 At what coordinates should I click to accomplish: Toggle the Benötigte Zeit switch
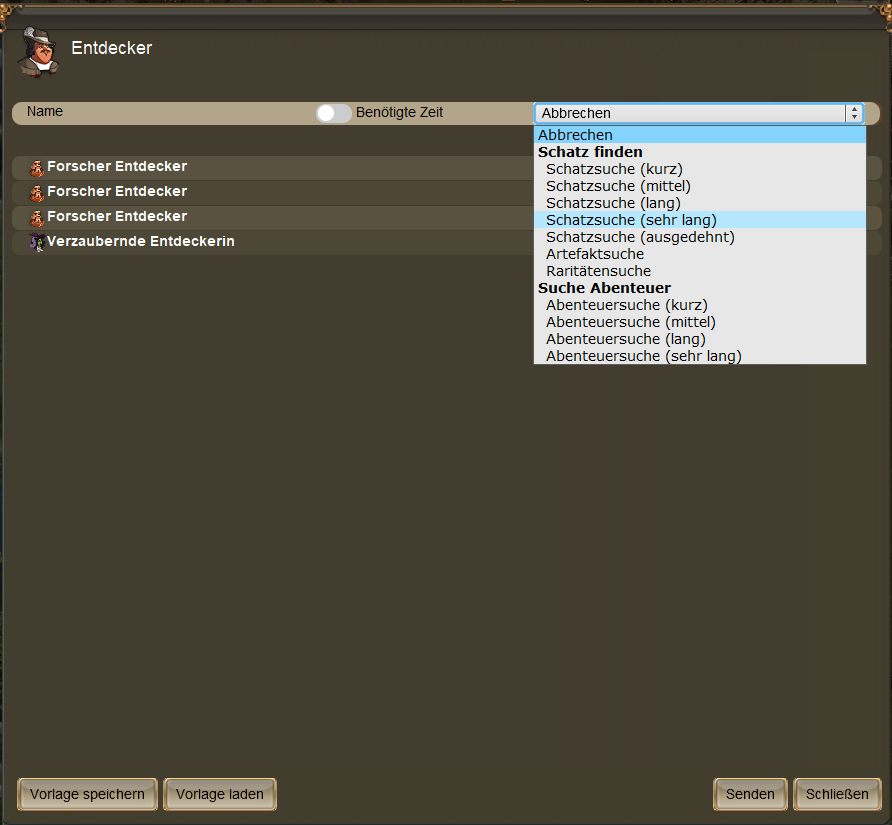coord(333,113)
